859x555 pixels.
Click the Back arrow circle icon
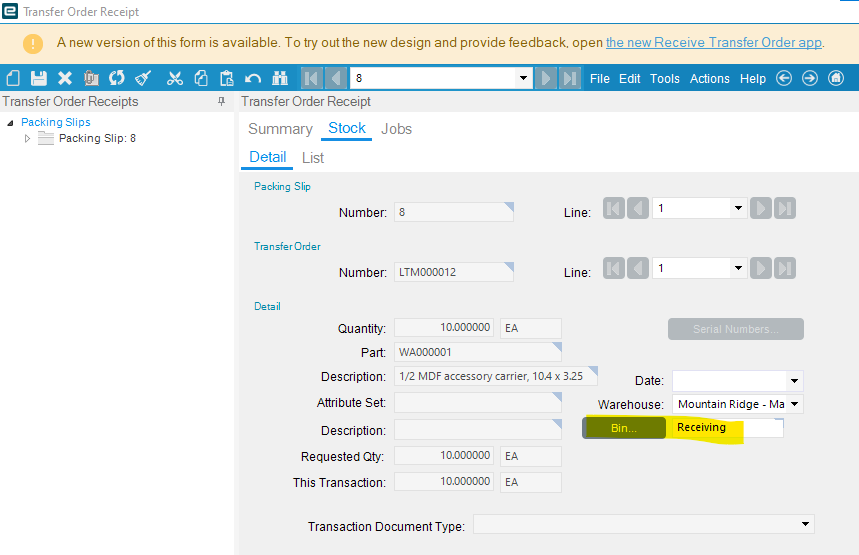[x=784, y=78]
